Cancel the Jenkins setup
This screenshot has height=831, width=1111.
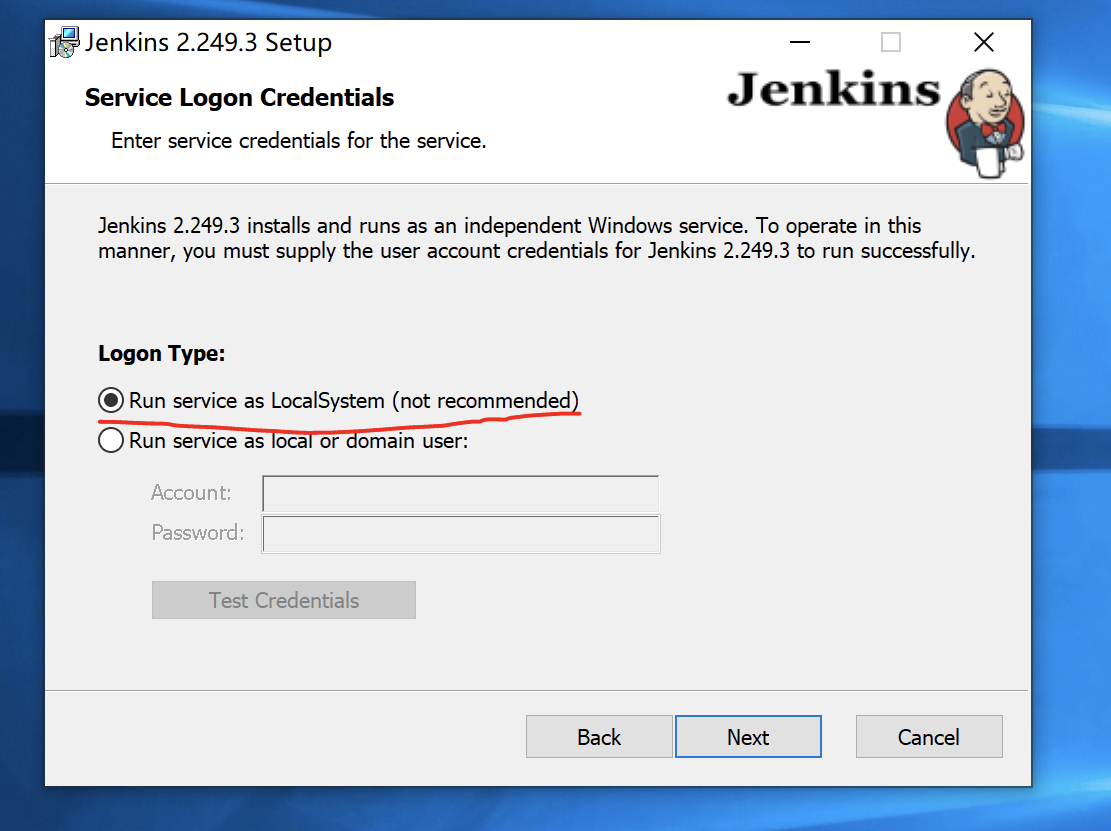(x=929, y=737)
